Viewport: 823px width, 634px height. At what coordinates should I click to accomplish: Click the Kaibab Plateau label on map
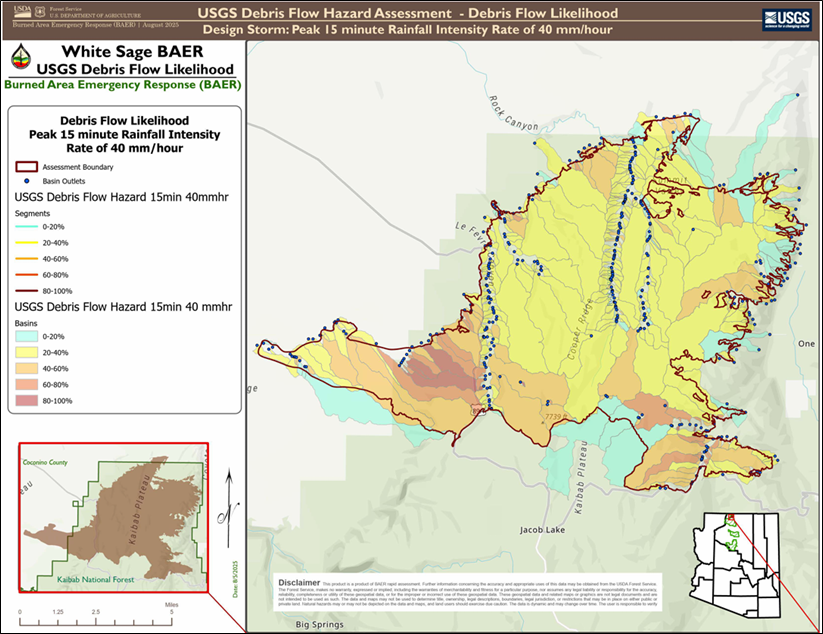(580, 477)
